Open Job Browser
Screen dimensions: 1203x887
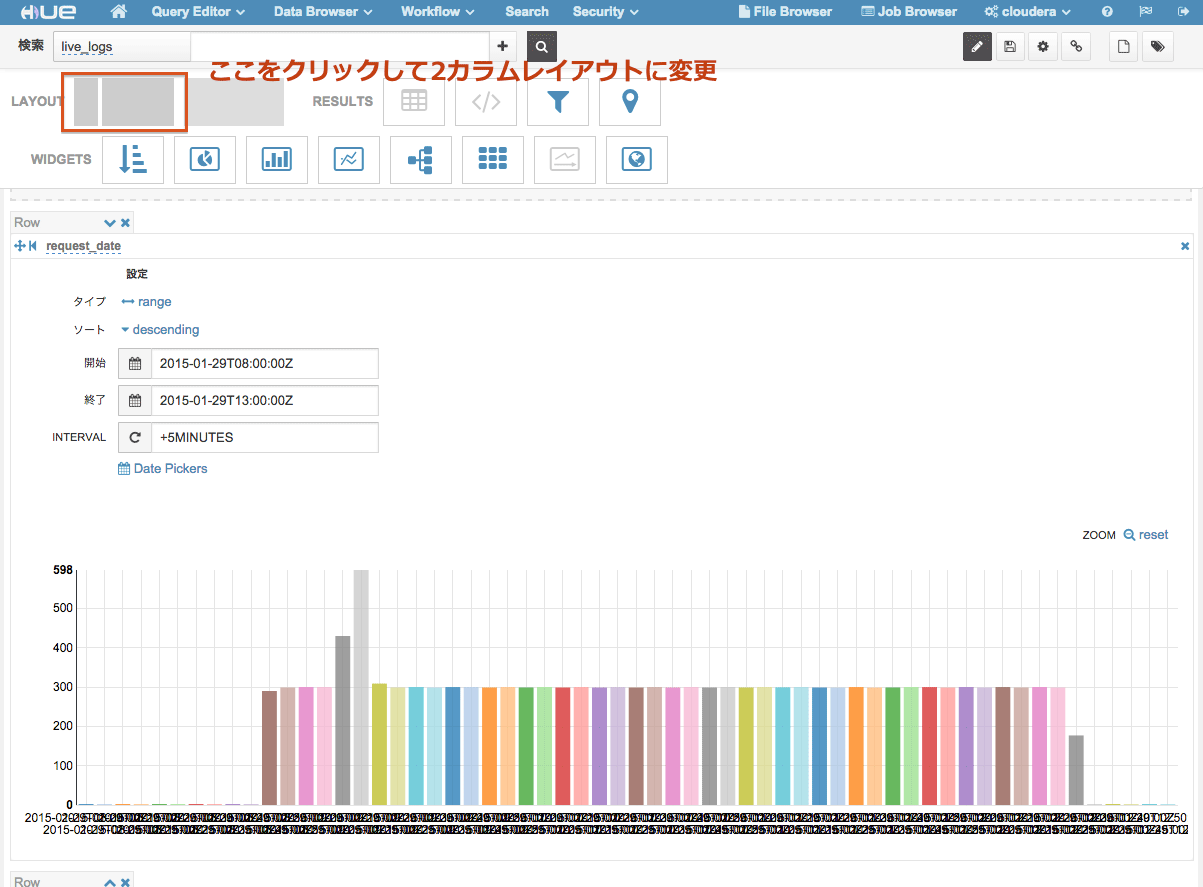point(909,12)
